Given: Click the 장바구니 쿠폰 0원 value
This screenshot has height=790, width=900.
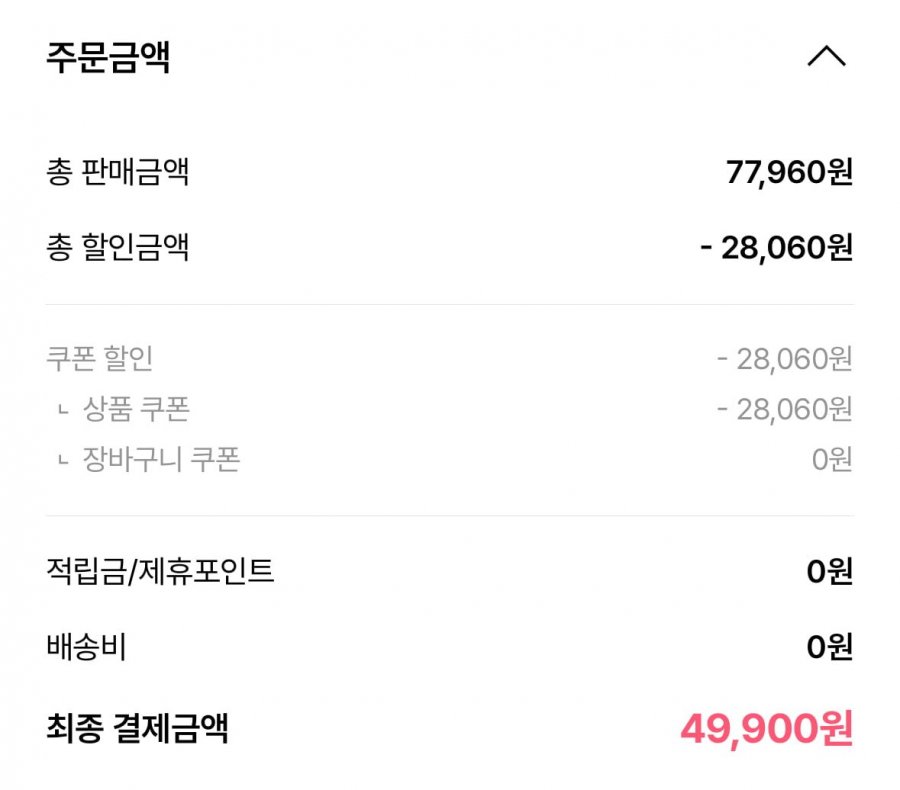Looking at the screenshot, I should pos(832,459).
